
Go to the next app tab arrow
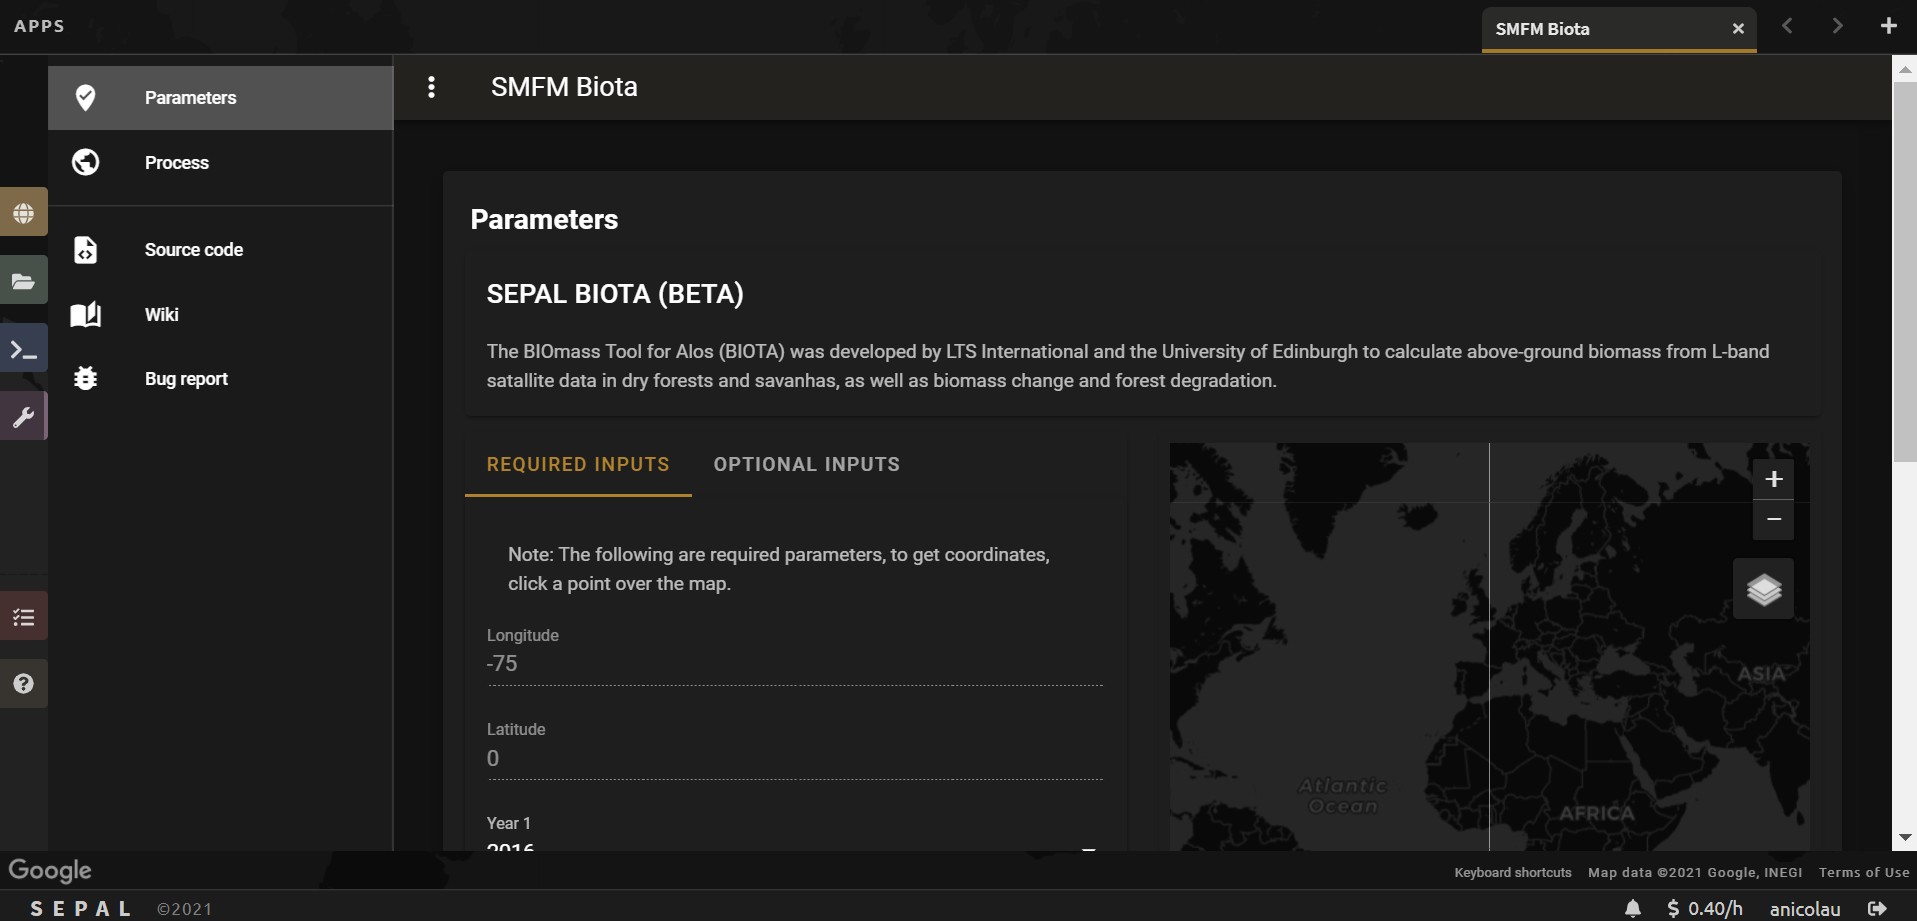coord(1837,26)
